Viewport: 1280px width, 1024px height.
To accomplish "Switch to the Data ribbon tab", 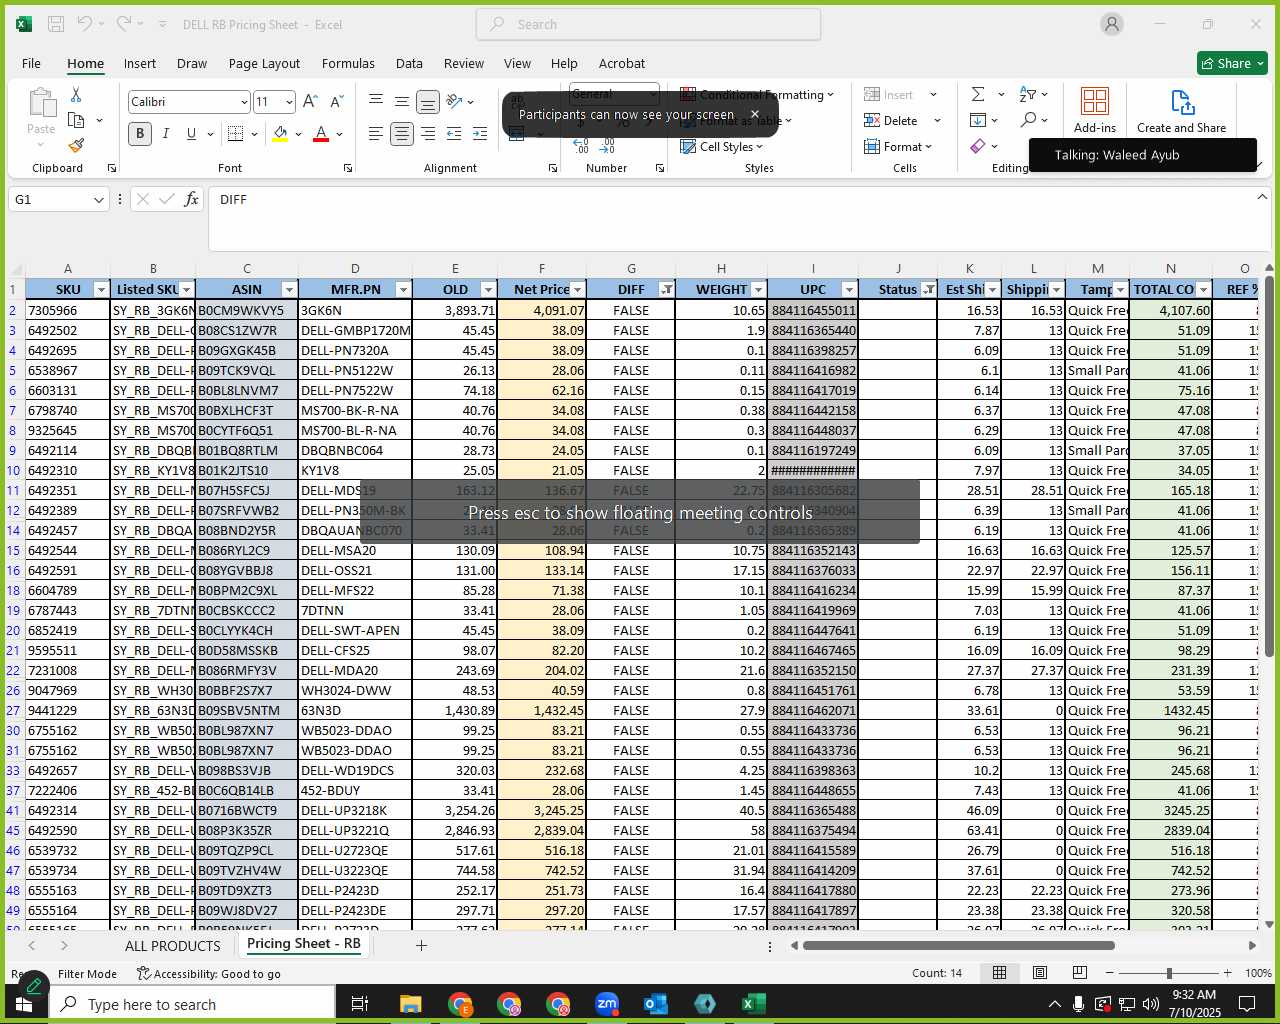I will (409, 63).
